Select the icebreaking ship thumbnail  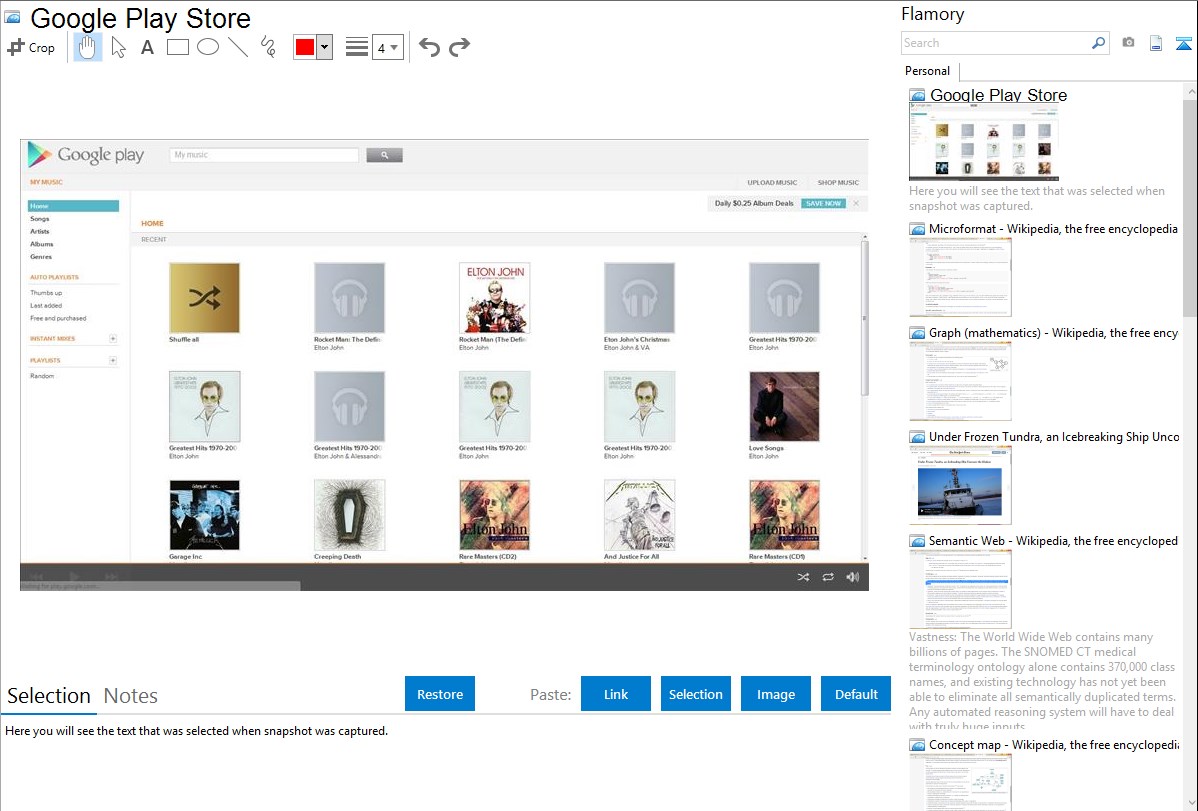click(960, 485)
